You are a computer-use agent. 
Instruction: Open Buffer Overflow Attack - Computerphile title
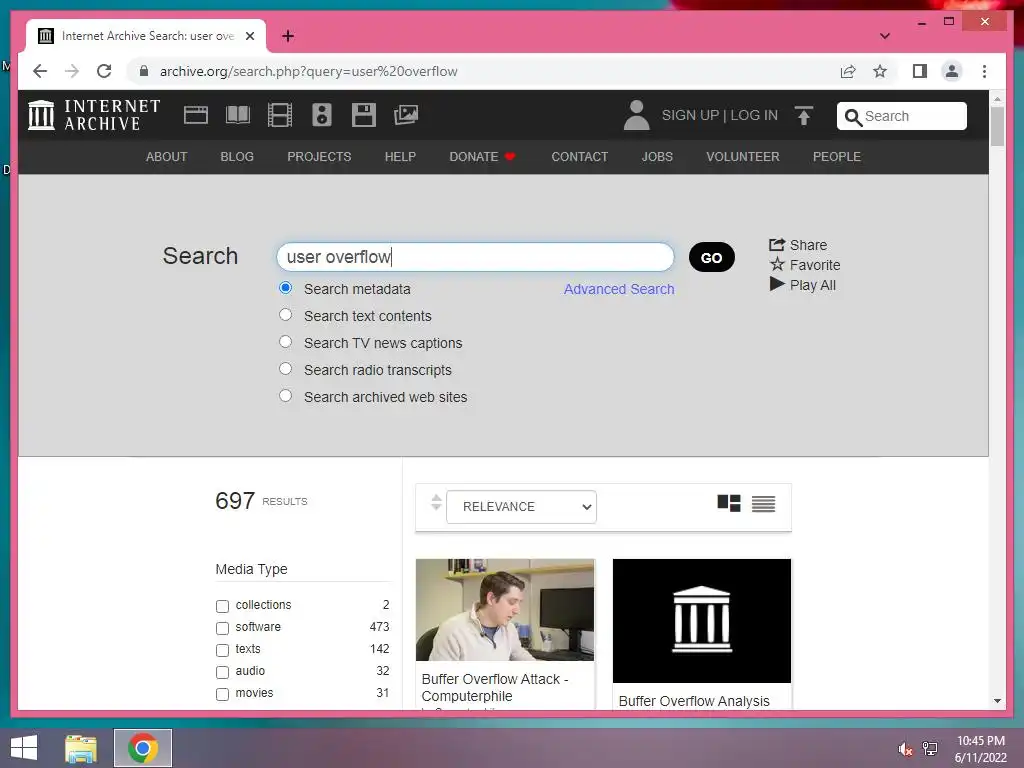click(495, 688)
